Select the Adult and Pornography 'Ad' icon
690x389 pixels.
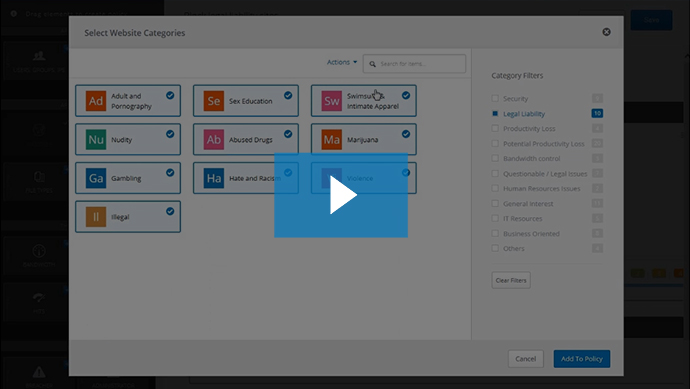point(96,101)
